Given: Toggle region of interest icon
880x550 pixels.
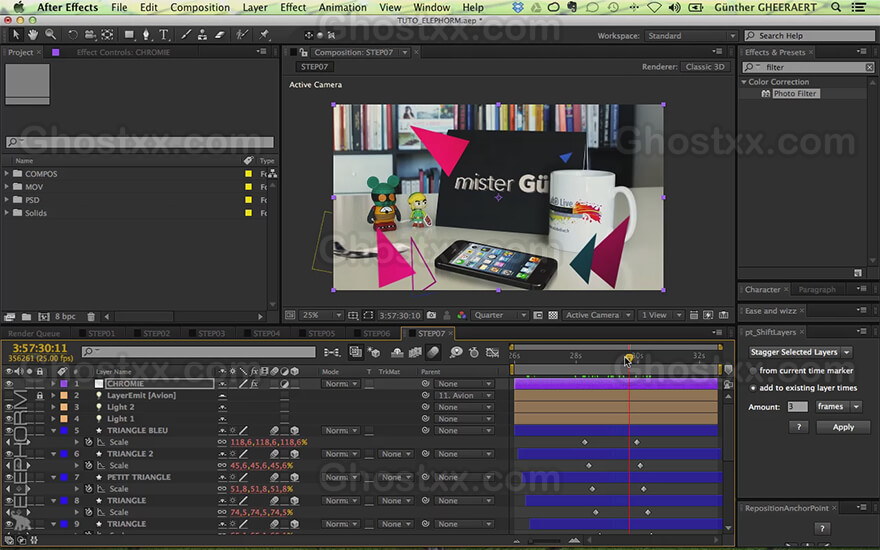Looking at the screenshot, I should [368, 315].
